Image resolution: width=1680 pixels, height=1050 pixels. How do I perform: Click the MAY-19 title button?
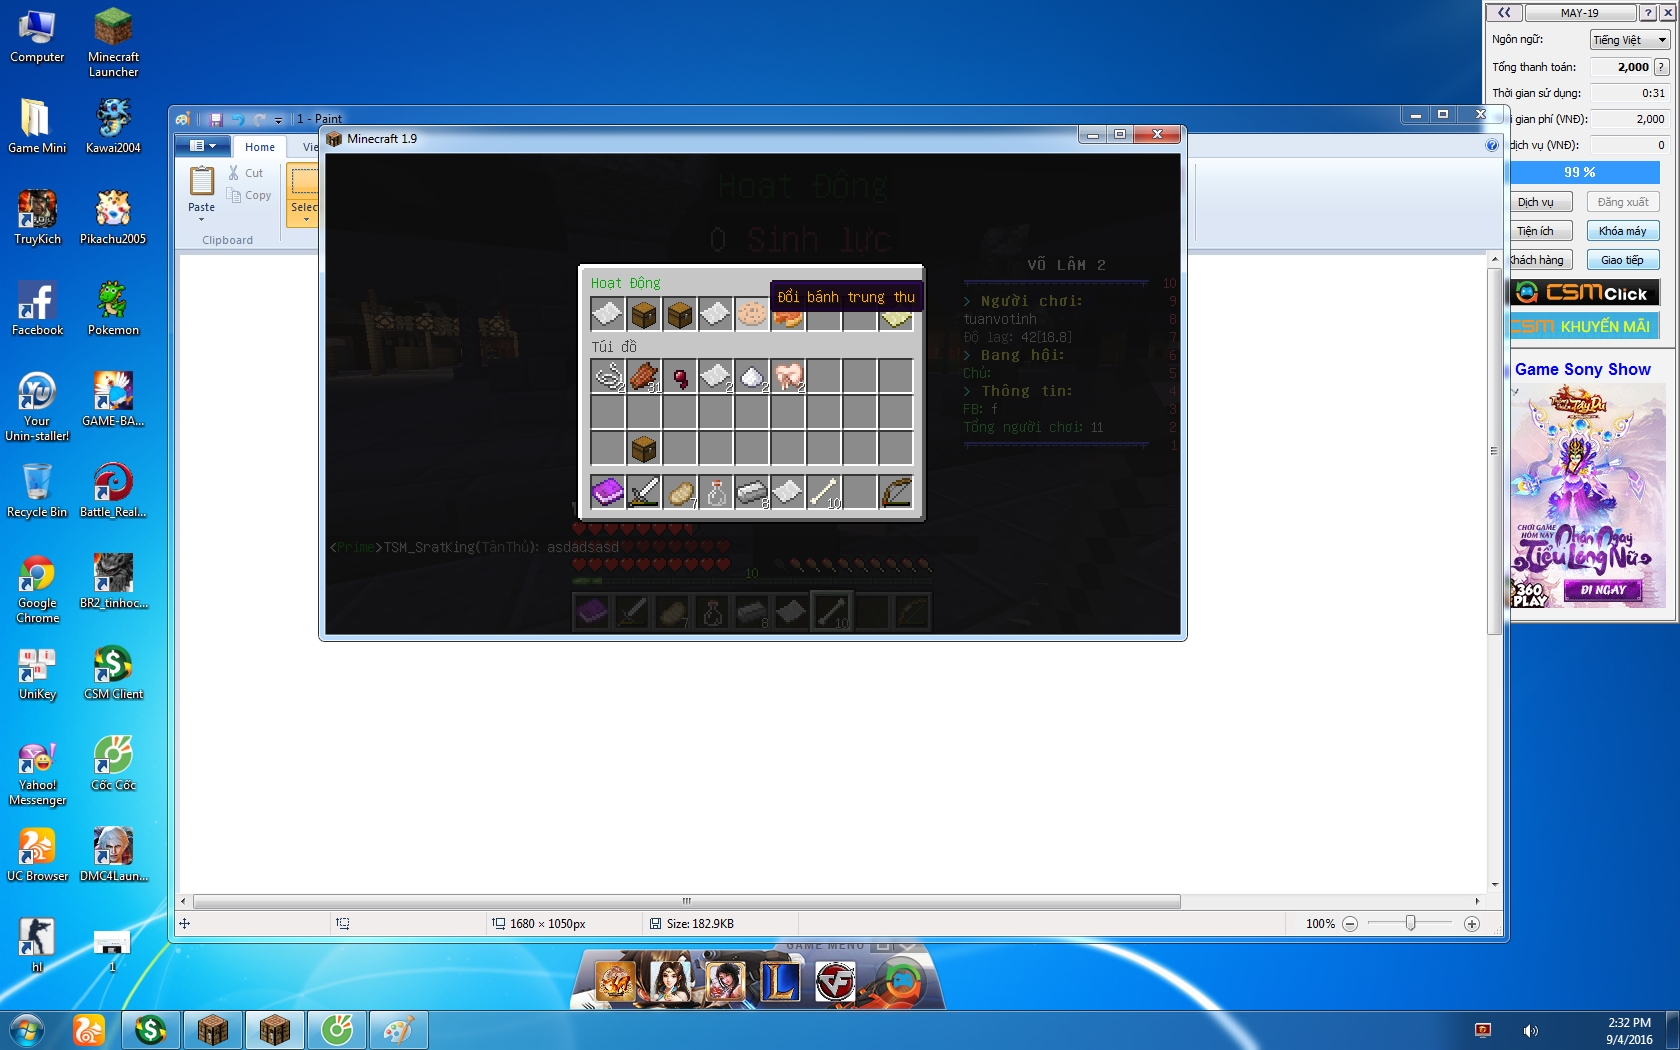[x=1580, y=13]
